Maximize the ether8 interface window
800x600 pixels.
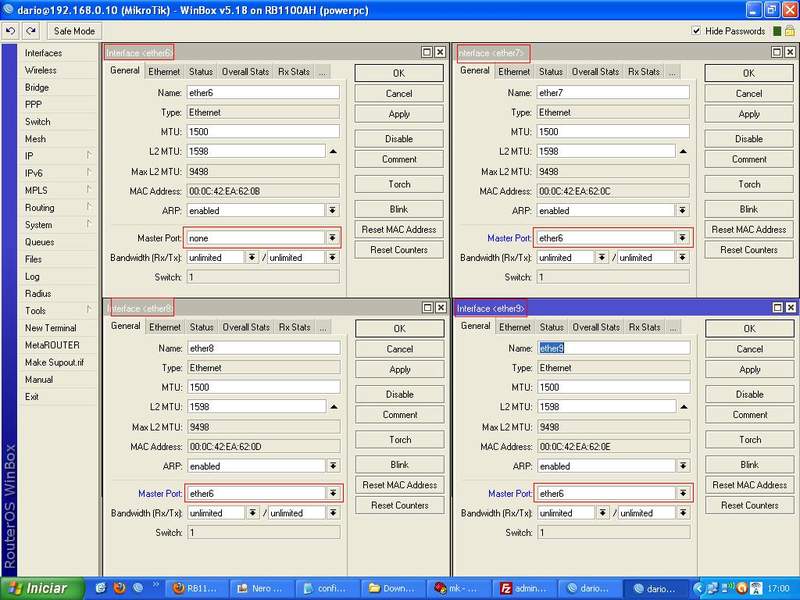pos(428,308)
